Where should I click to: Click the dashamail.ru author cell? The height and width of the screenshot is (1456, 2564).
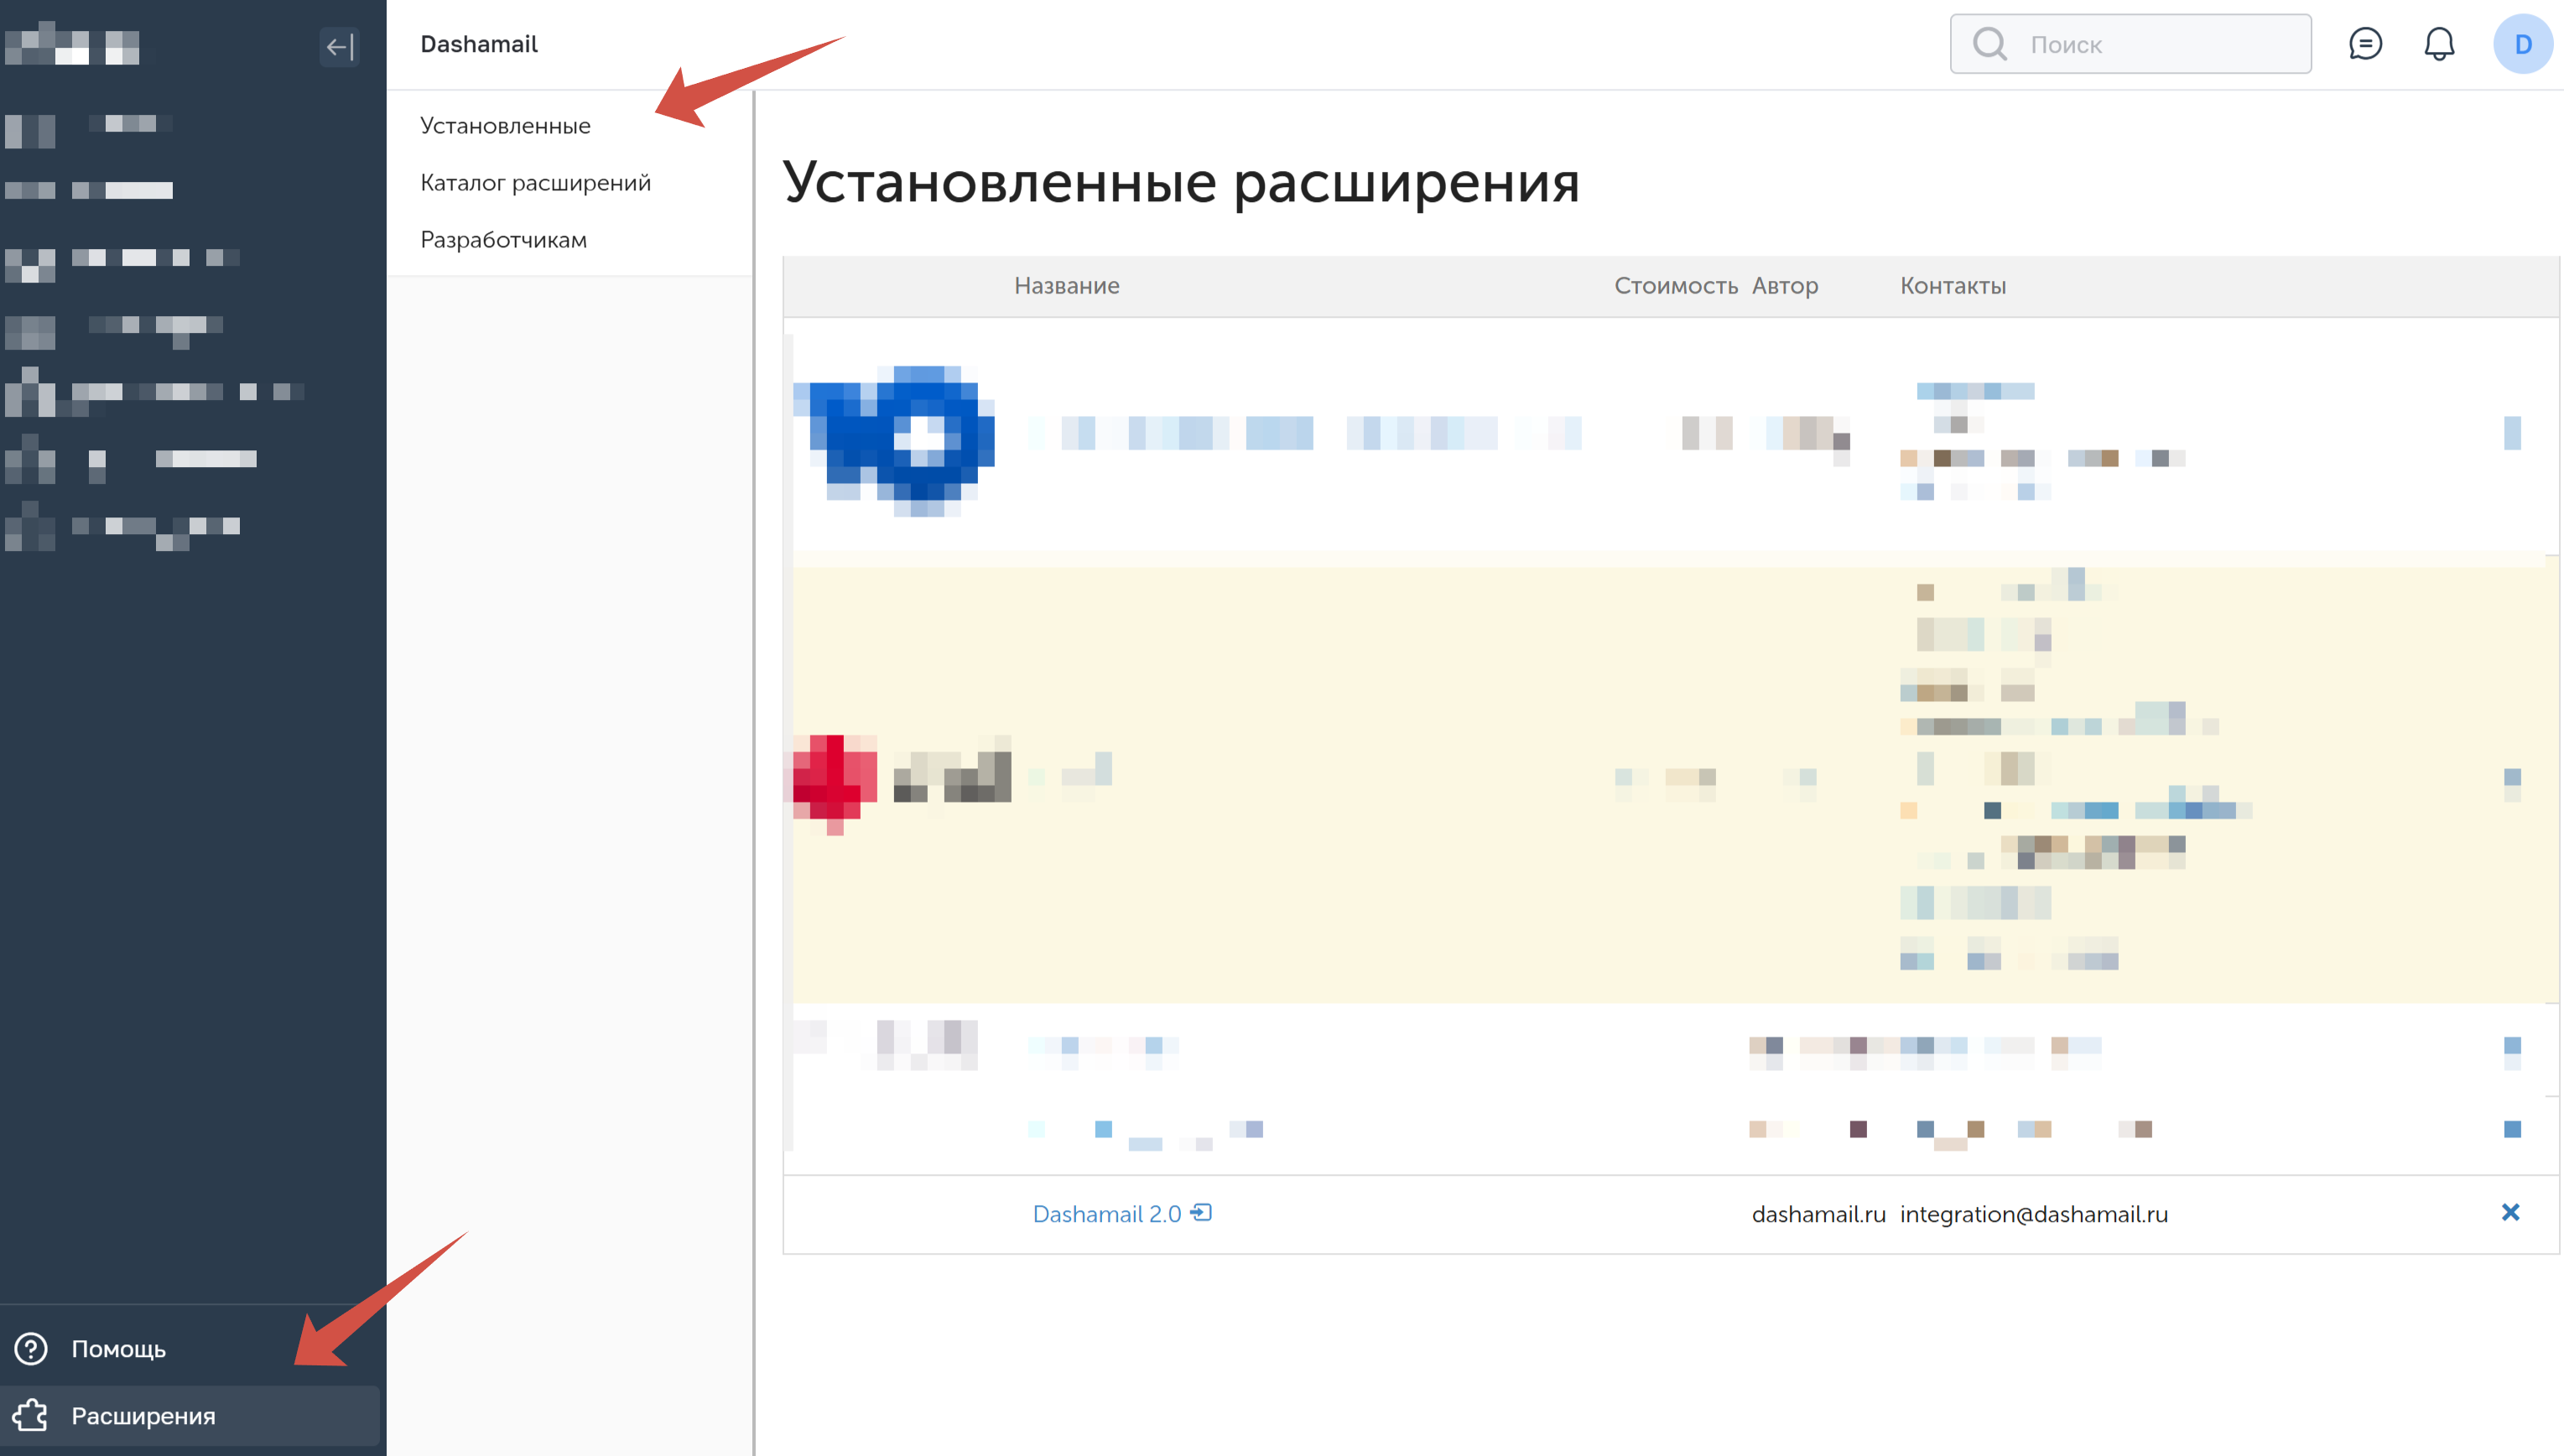click(1818, 1214)
